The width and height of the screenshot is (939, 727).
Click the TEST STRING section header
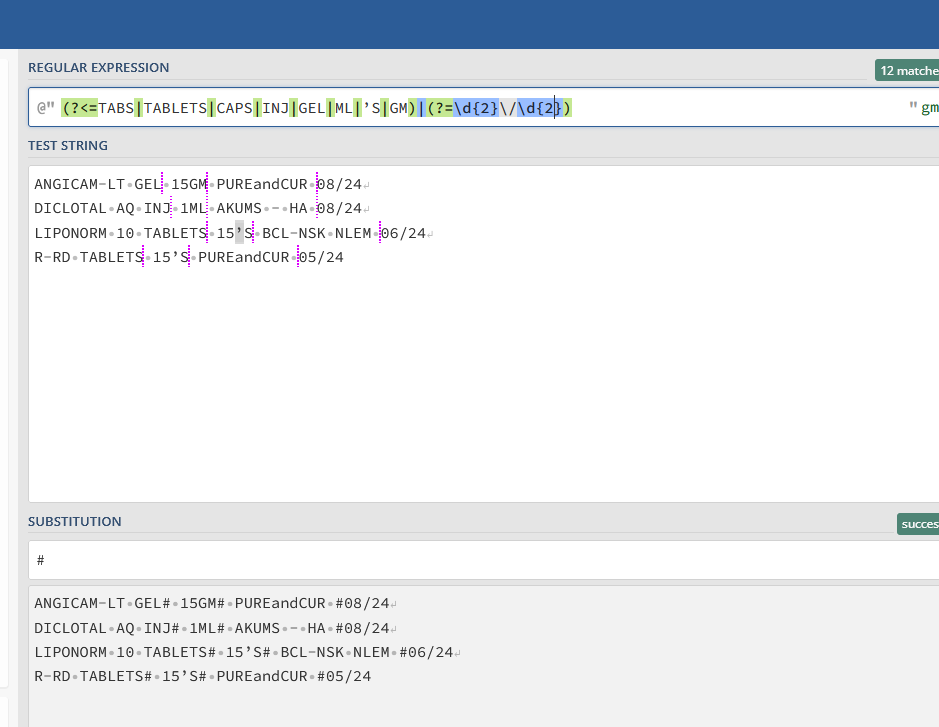pos(66,145)
